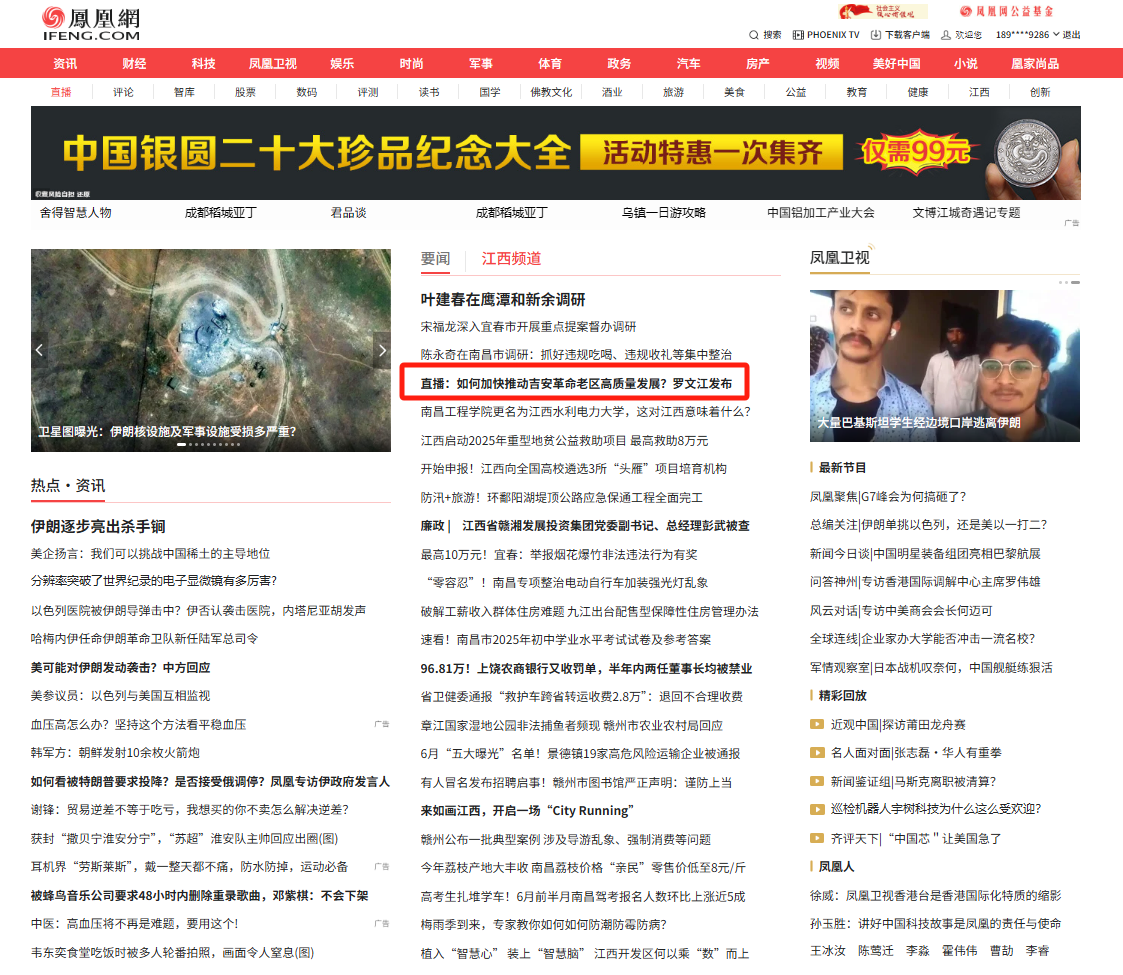Open 军情观察室|日本战机叹奈何 program
This screenshot has width=1123, height=975.
pos(931,668)
